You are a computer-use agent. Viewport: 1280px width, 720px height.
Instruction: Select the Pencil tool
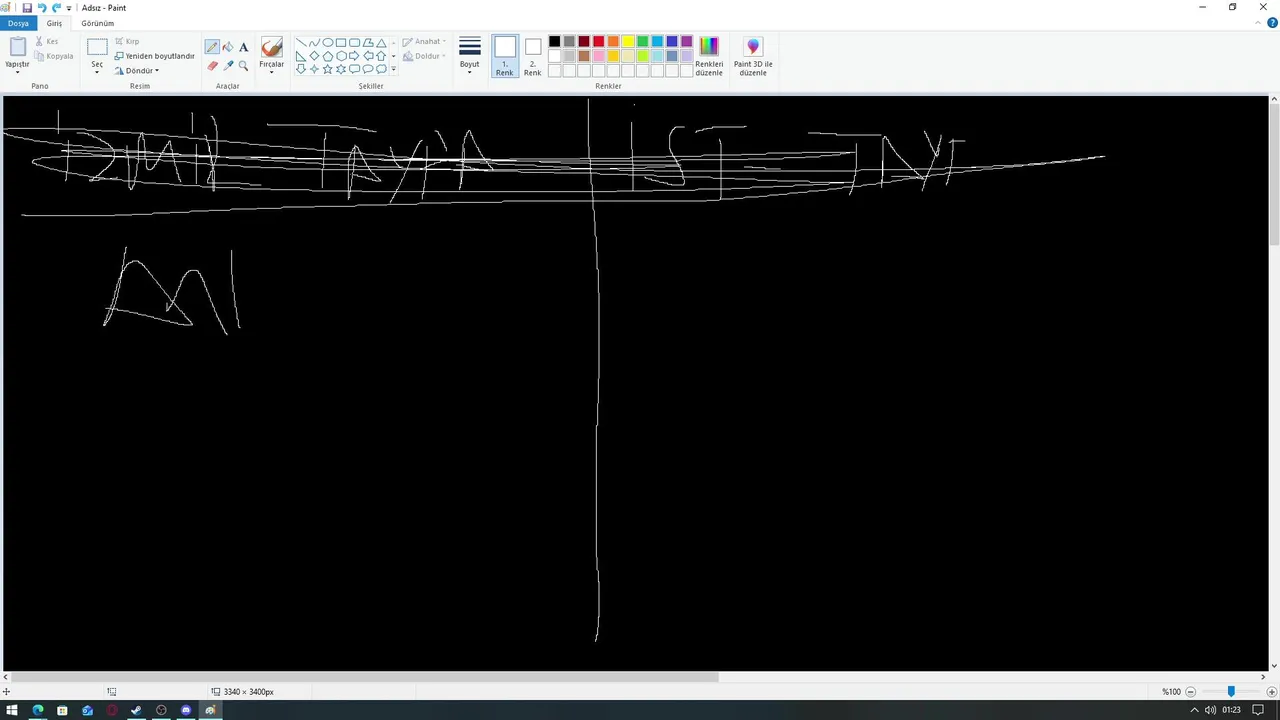(x=212, y=47)
